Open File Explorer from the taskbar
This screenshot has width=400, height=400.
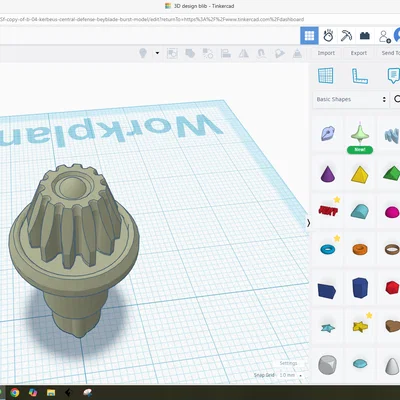pos(51,393)
